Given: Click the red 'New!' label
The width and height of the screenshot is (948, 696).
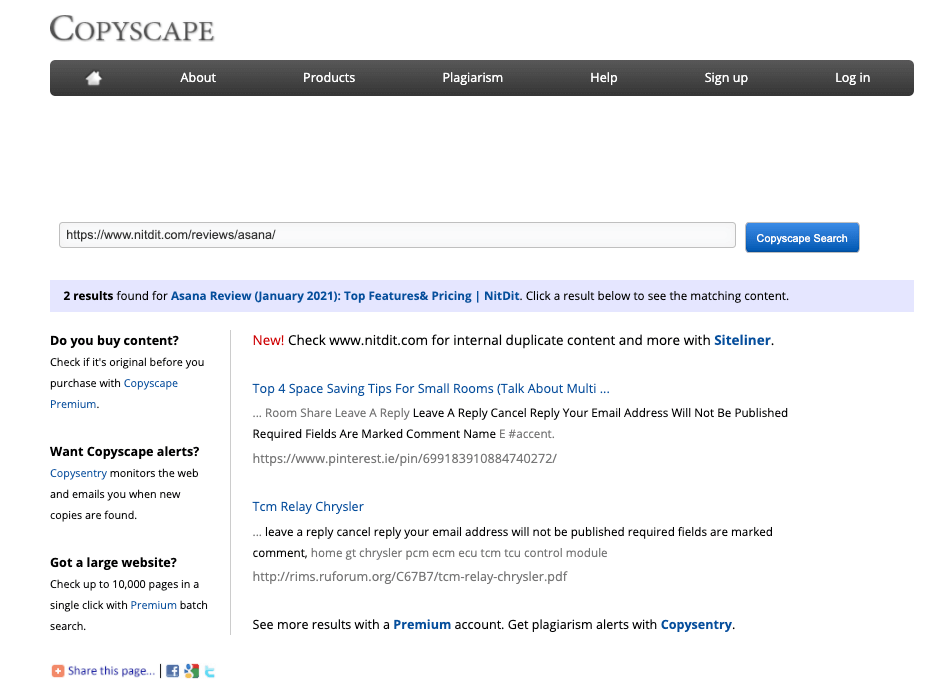Looking at the screenshot, I should (x=268, y=340).
